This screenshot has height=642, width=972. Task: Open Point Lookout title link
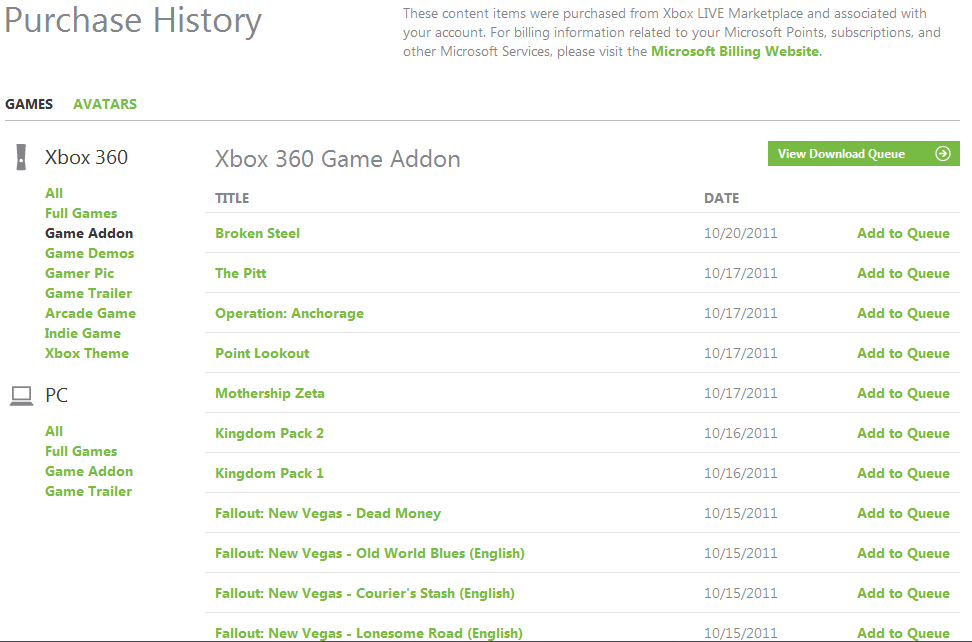[262, 353]
